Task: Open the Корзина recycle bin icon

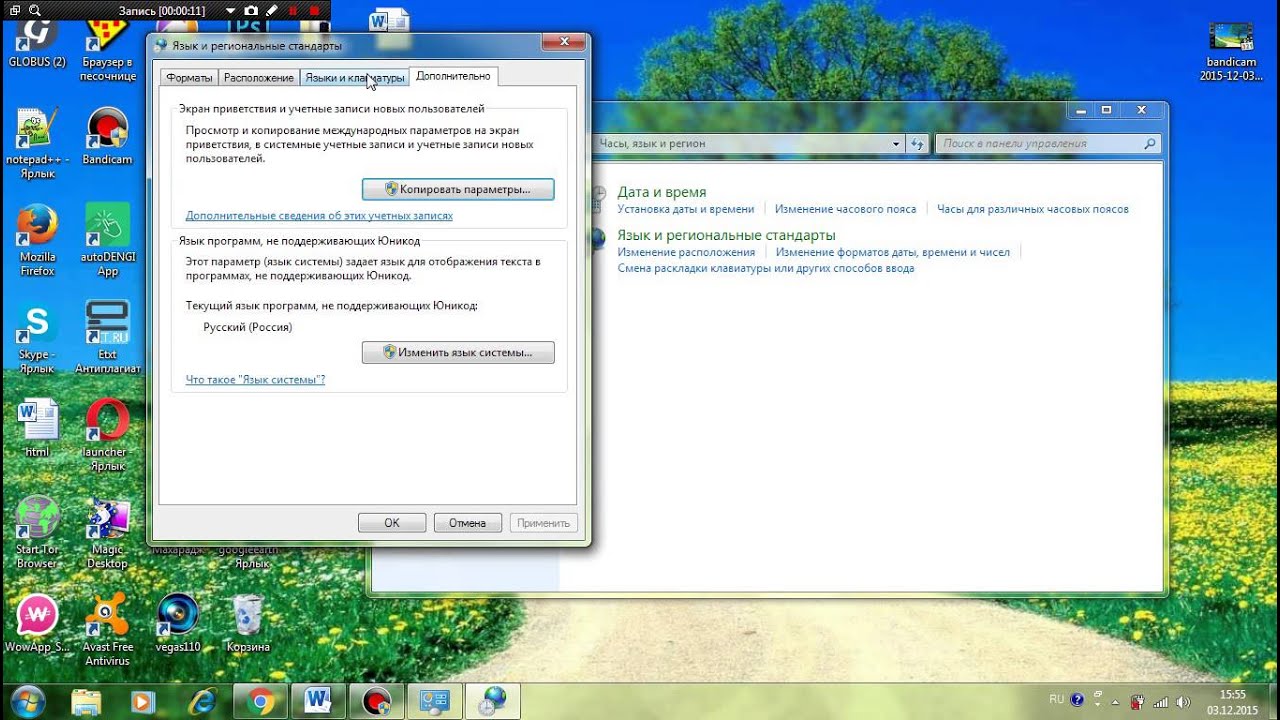Action: [248, 625]
